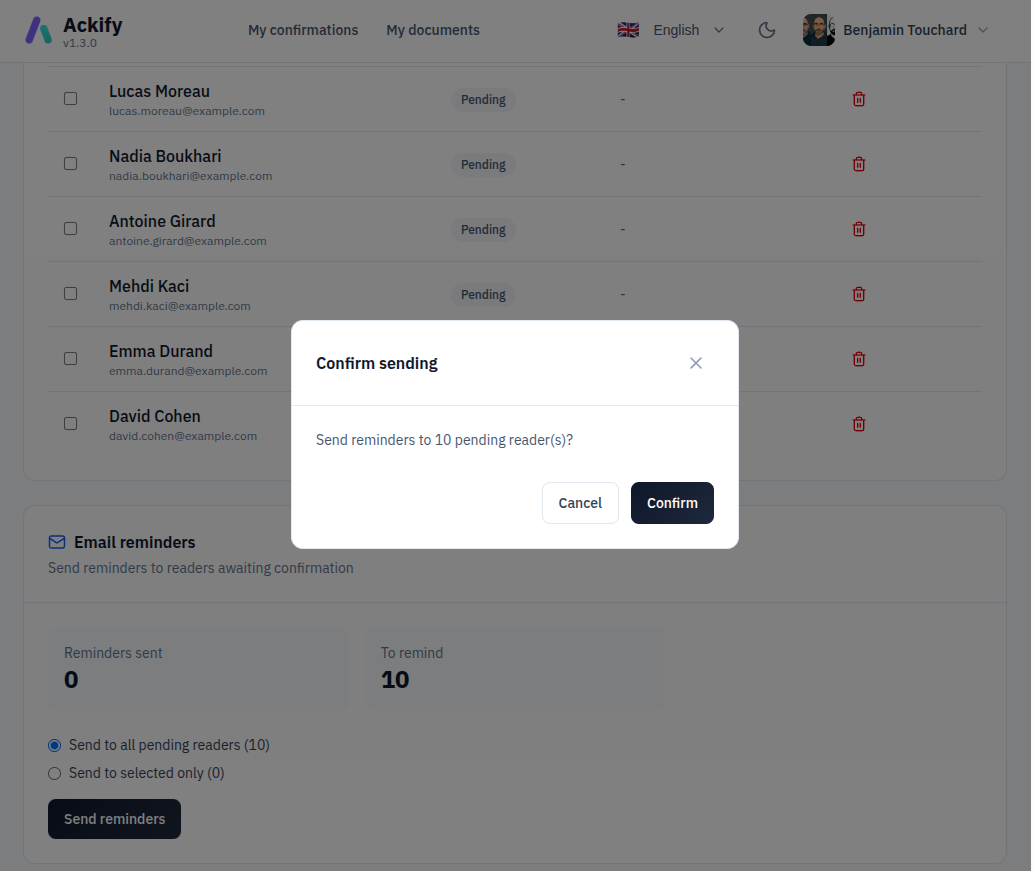
Task: Expand Benjamin Touchard user menu
Action: (896, 30)
